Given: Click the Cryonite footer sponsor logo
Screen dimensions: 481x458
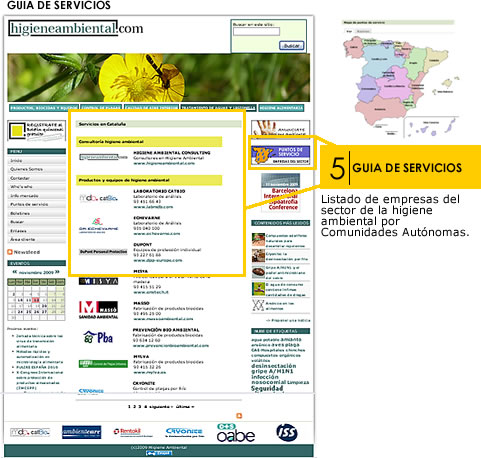Looking at the screenshot, I should click(x=184, y=433).
